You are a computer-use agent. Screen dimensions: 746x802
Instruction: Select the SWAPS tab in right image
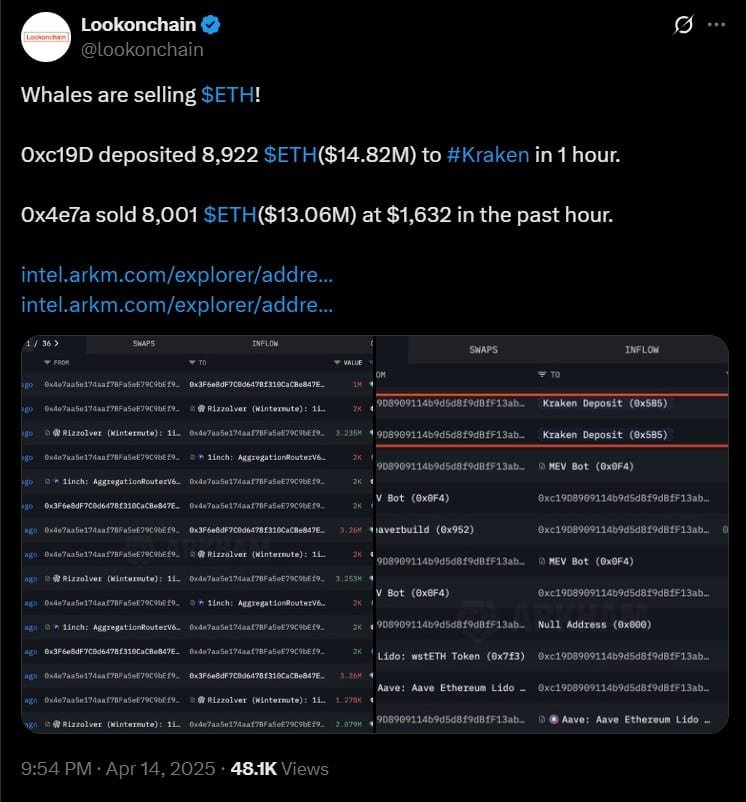(x=483, y=350)
